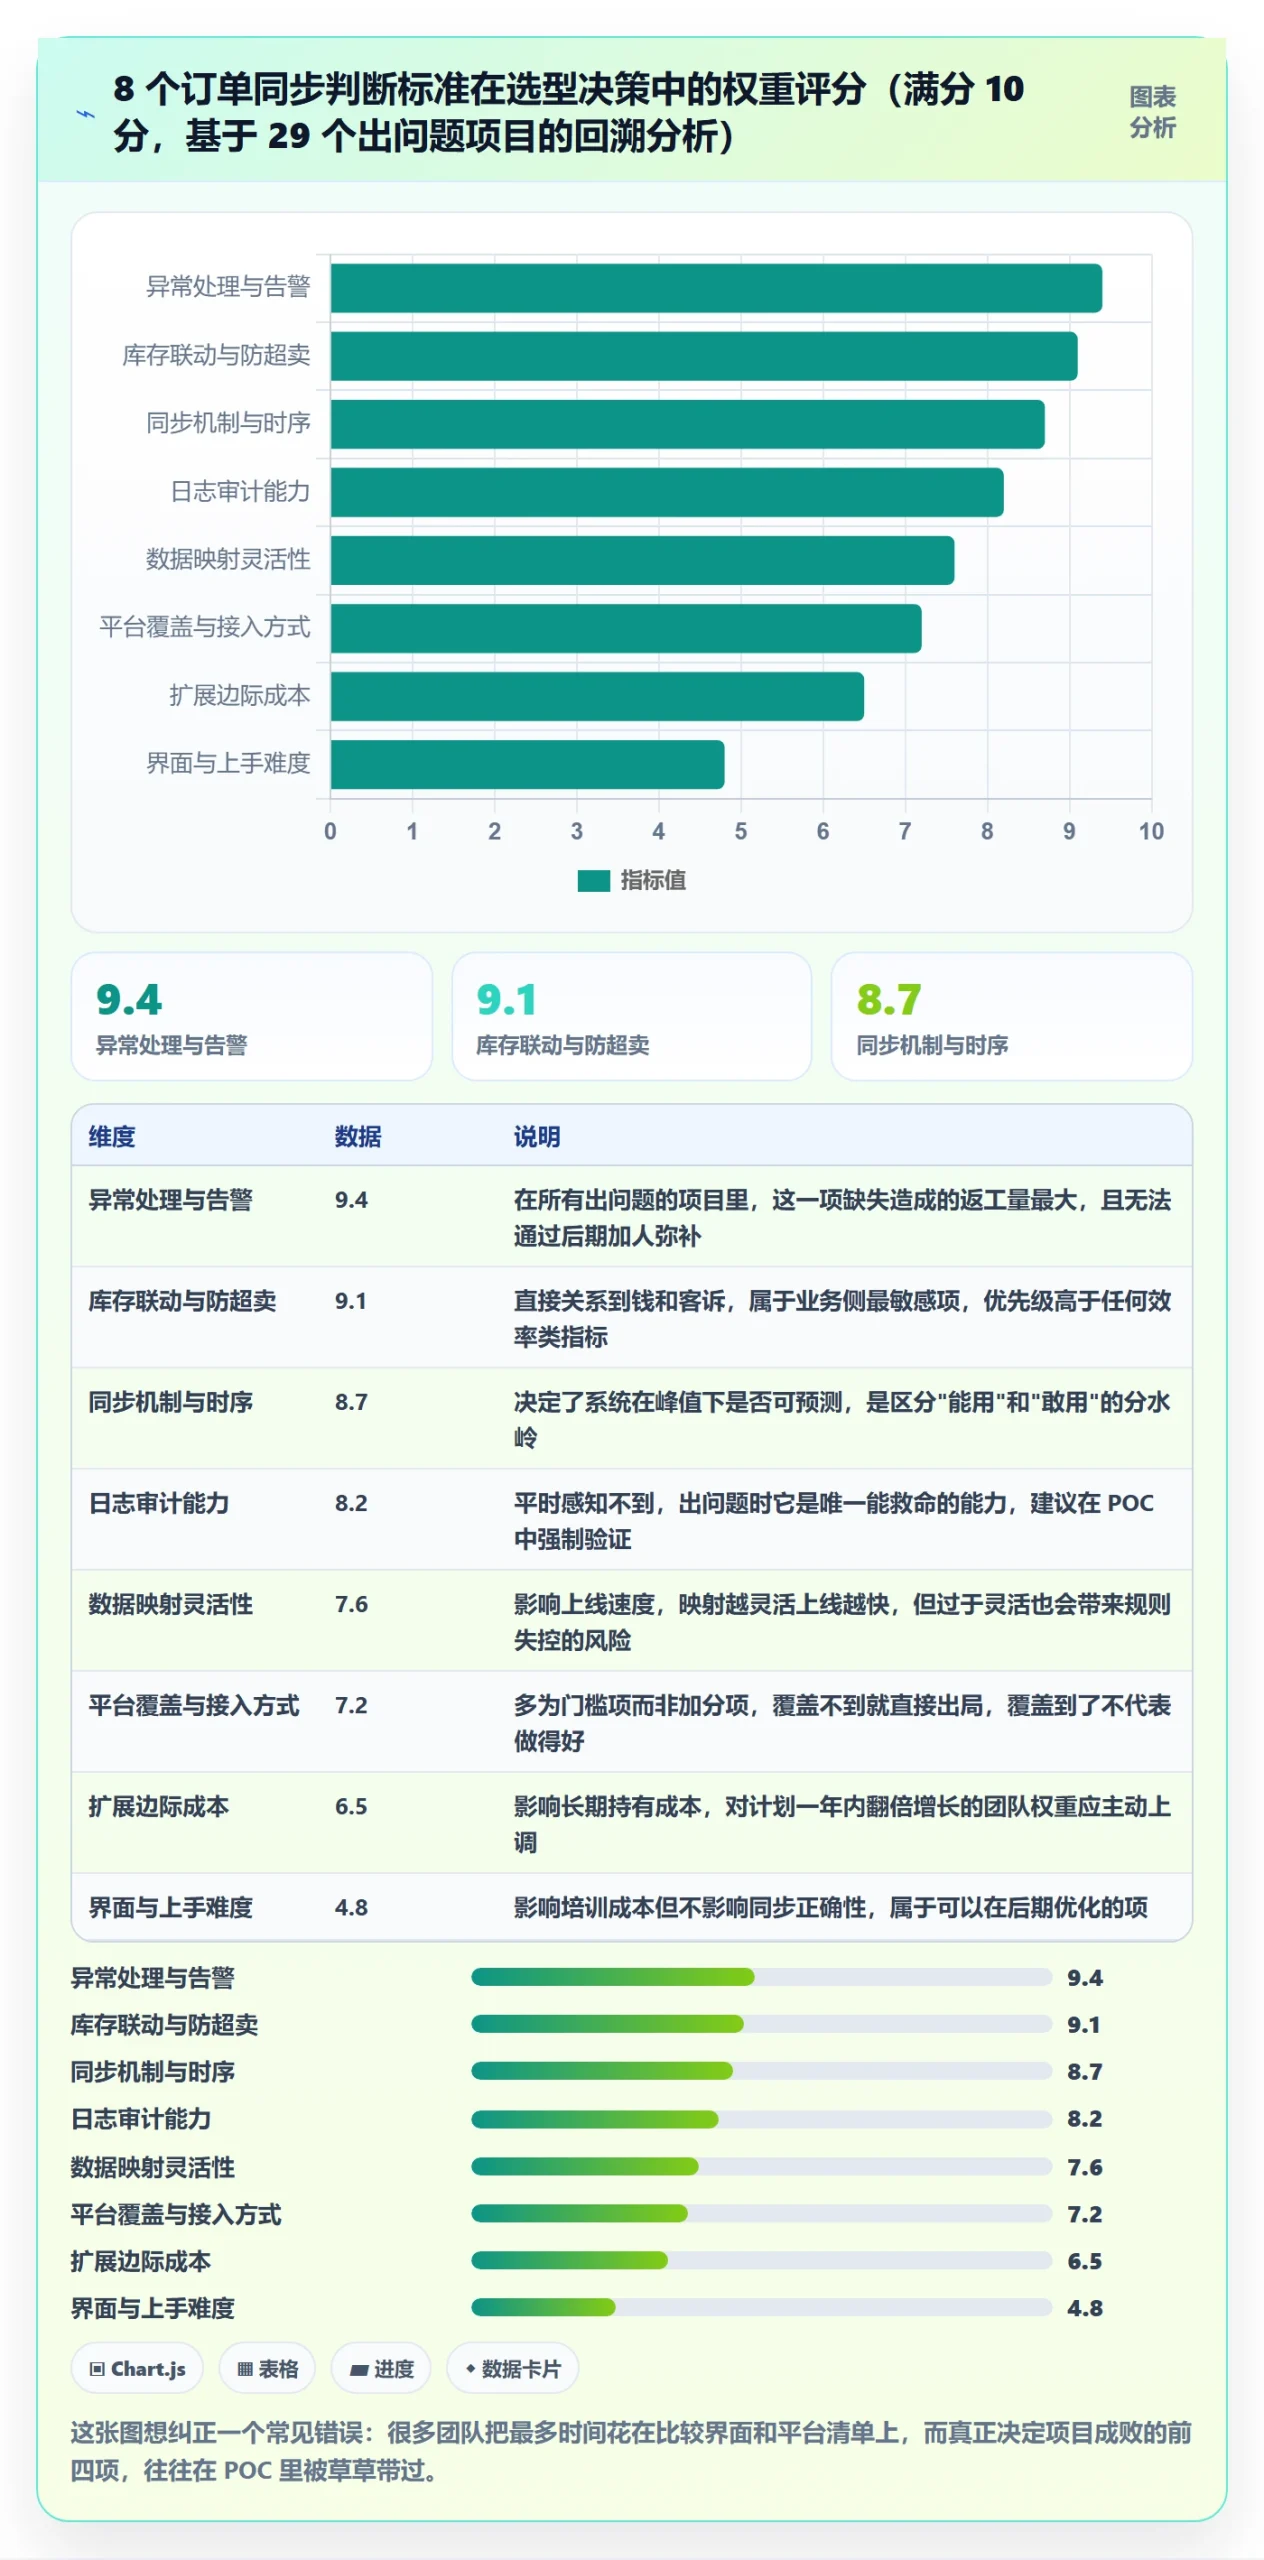Screen dimensions: 1264x2560
Task: Select the 异常处理与告警 table row name cell
Action: pyautogui.click(x=171, y=1199)
